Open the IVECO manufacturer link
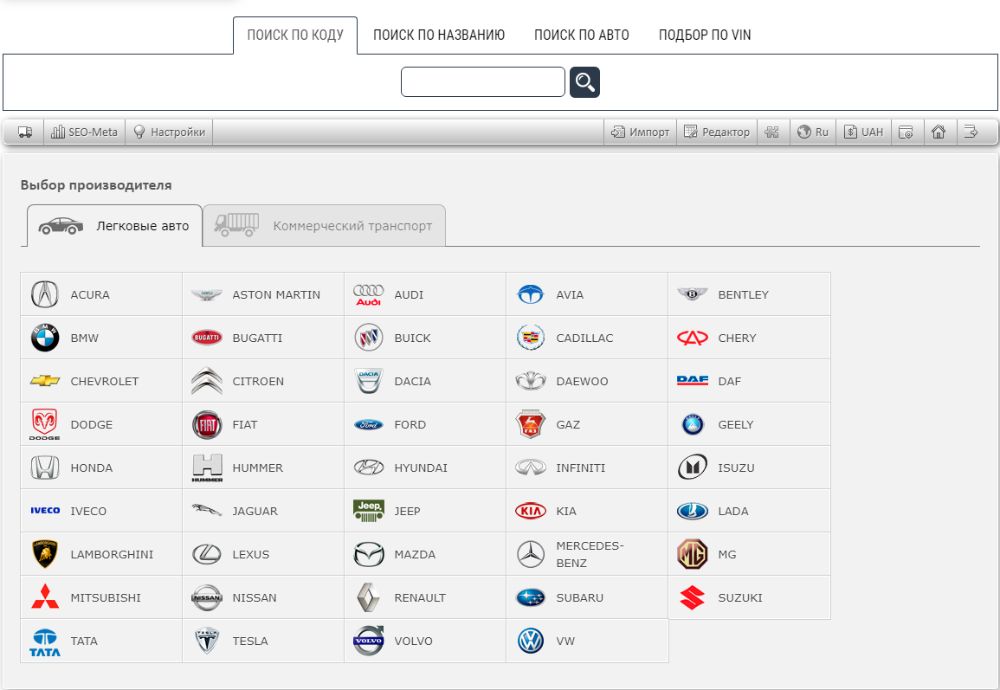The height and width of the screenshot is (690, 1000). click(x=89, y=511)
